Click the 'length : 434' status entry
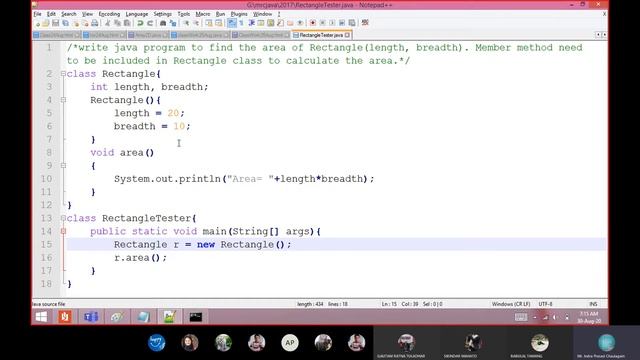640x360 pixels. coord(310,304)
